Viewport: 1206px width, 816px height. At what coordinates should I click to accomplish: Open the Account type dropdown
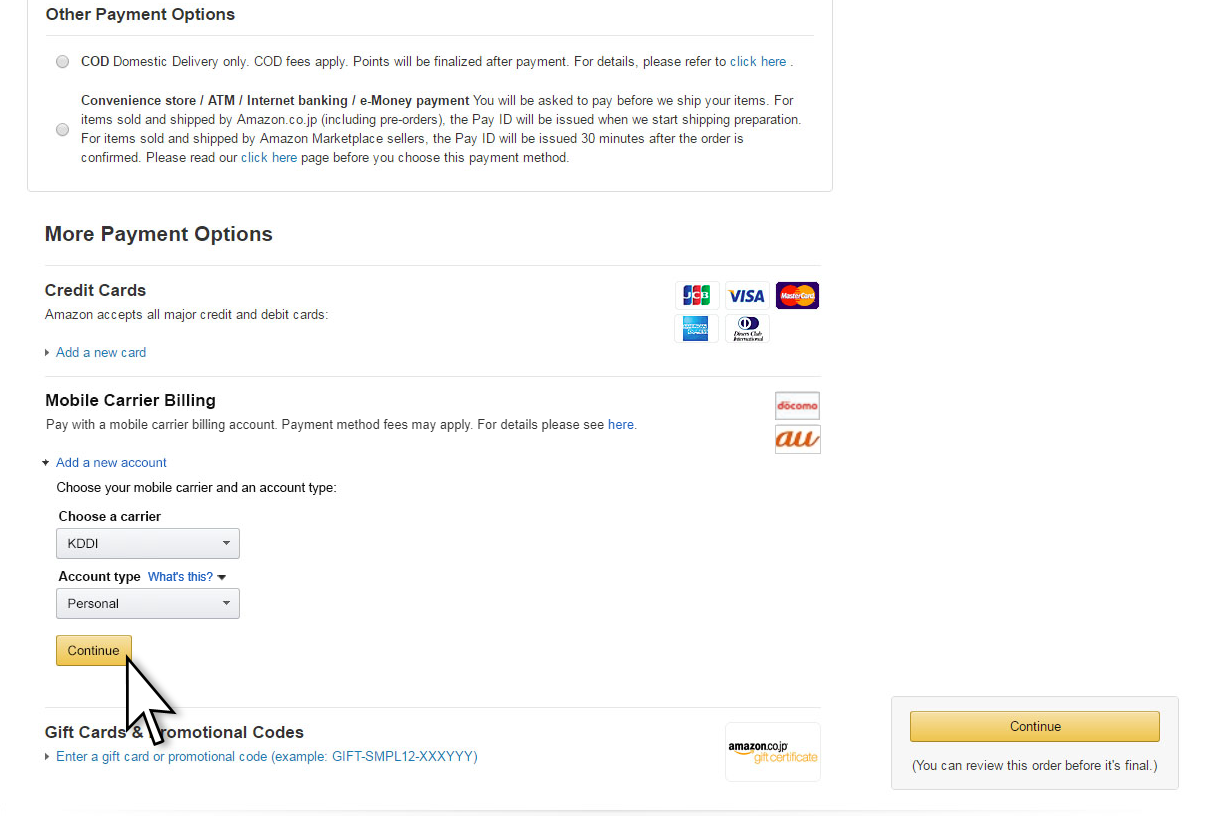[148, 604]
